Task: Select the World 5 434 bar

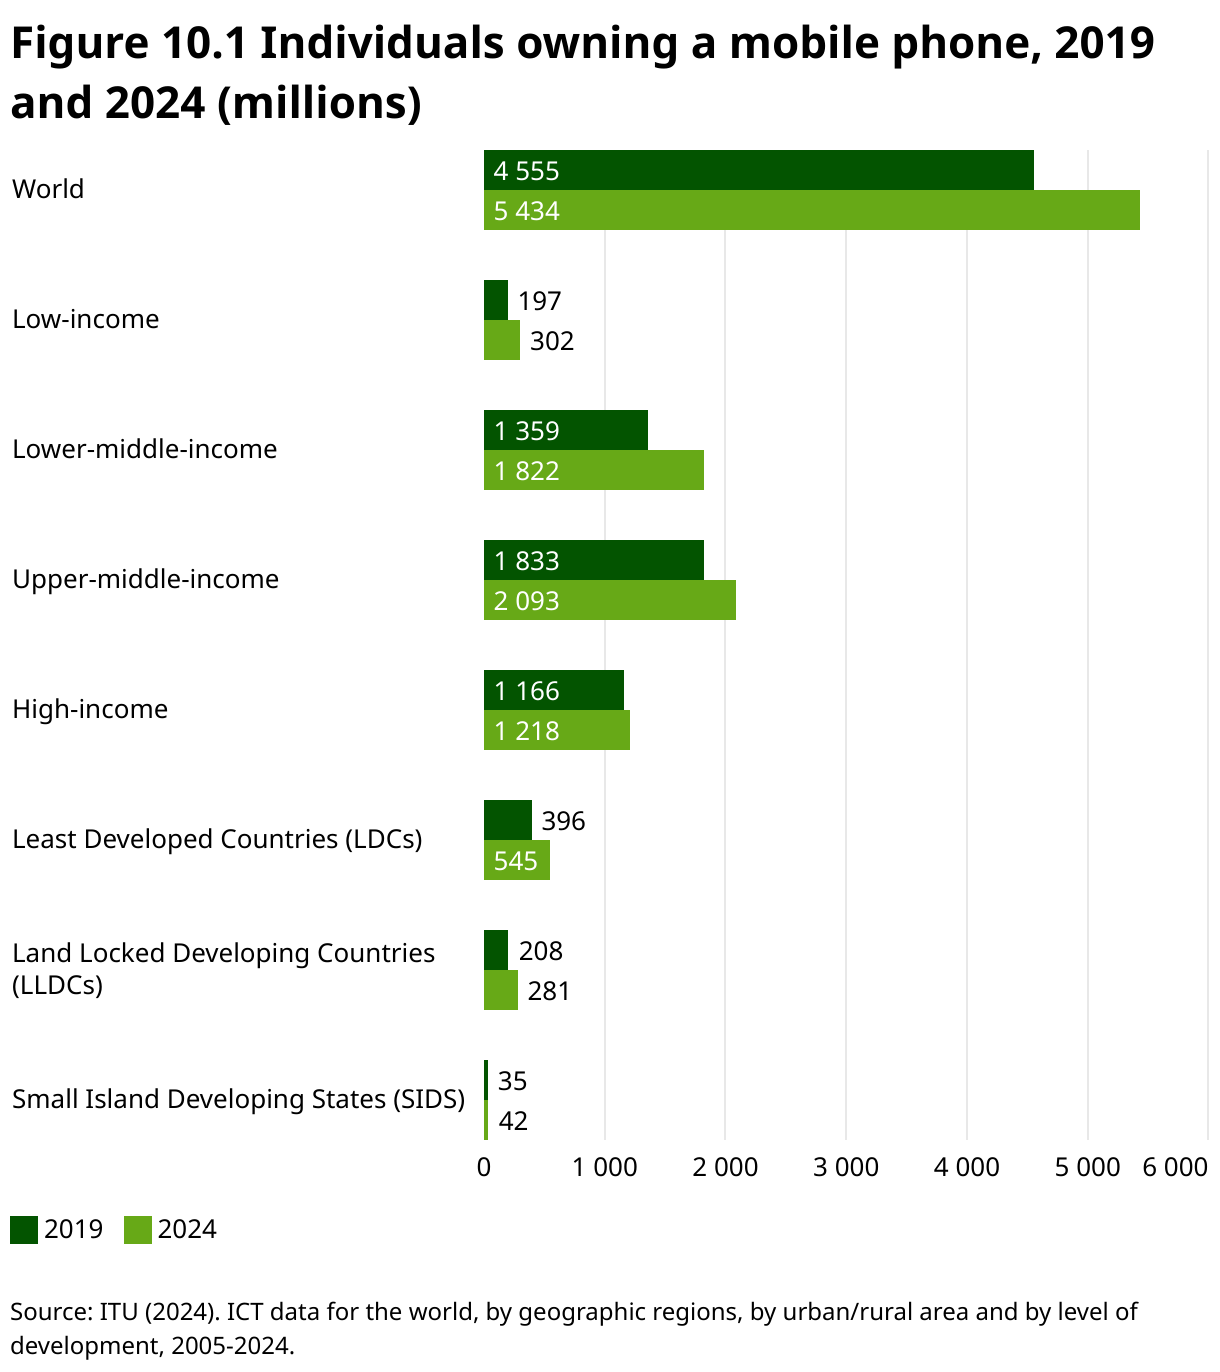Action: coord(800,211)
